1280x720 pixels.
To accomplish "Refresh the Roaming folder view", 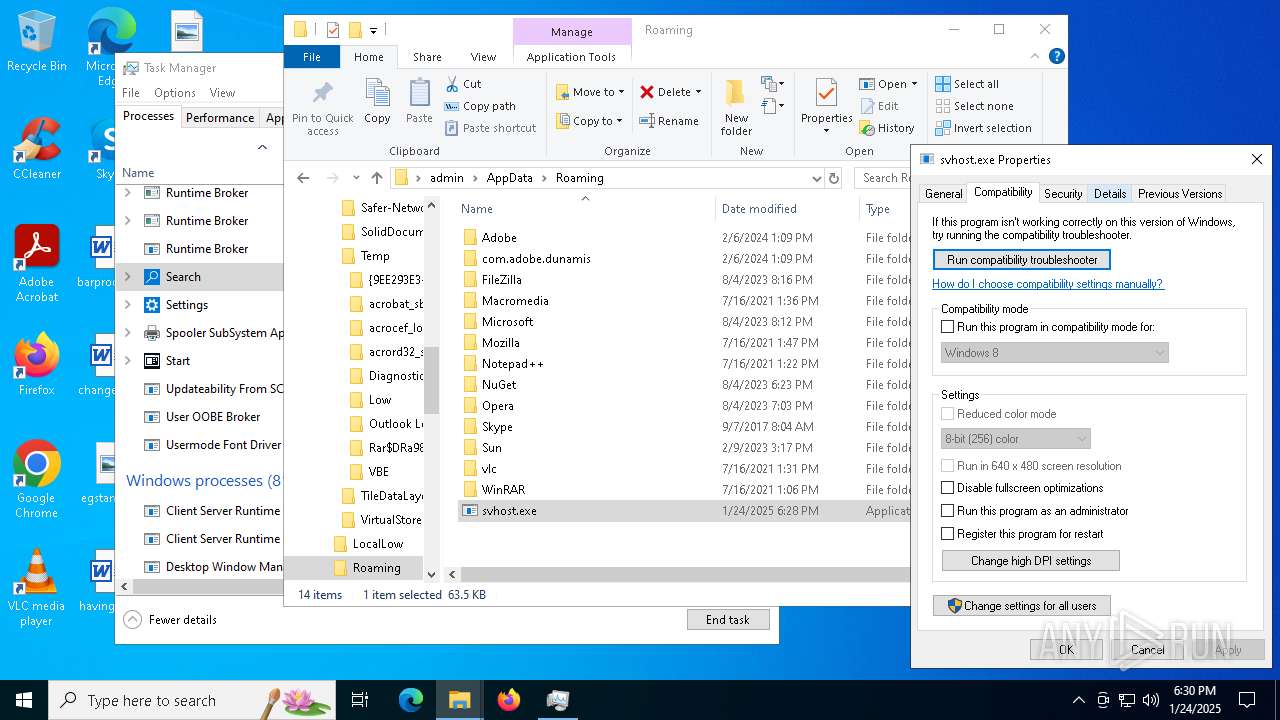I will 834,178.
